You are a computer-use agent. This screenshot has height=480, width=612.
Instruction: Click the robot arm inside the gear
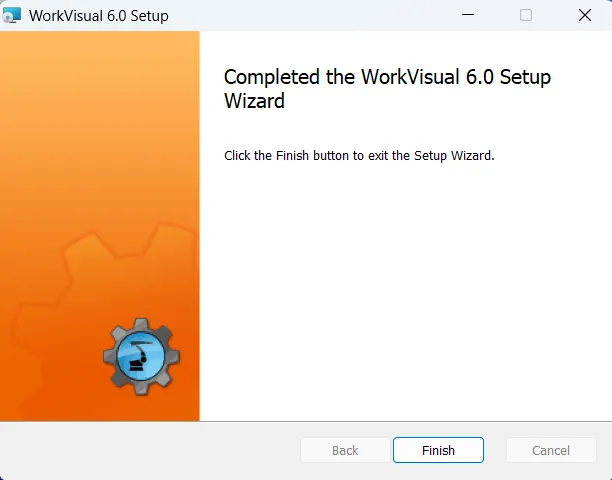click(x=141, y=356)
